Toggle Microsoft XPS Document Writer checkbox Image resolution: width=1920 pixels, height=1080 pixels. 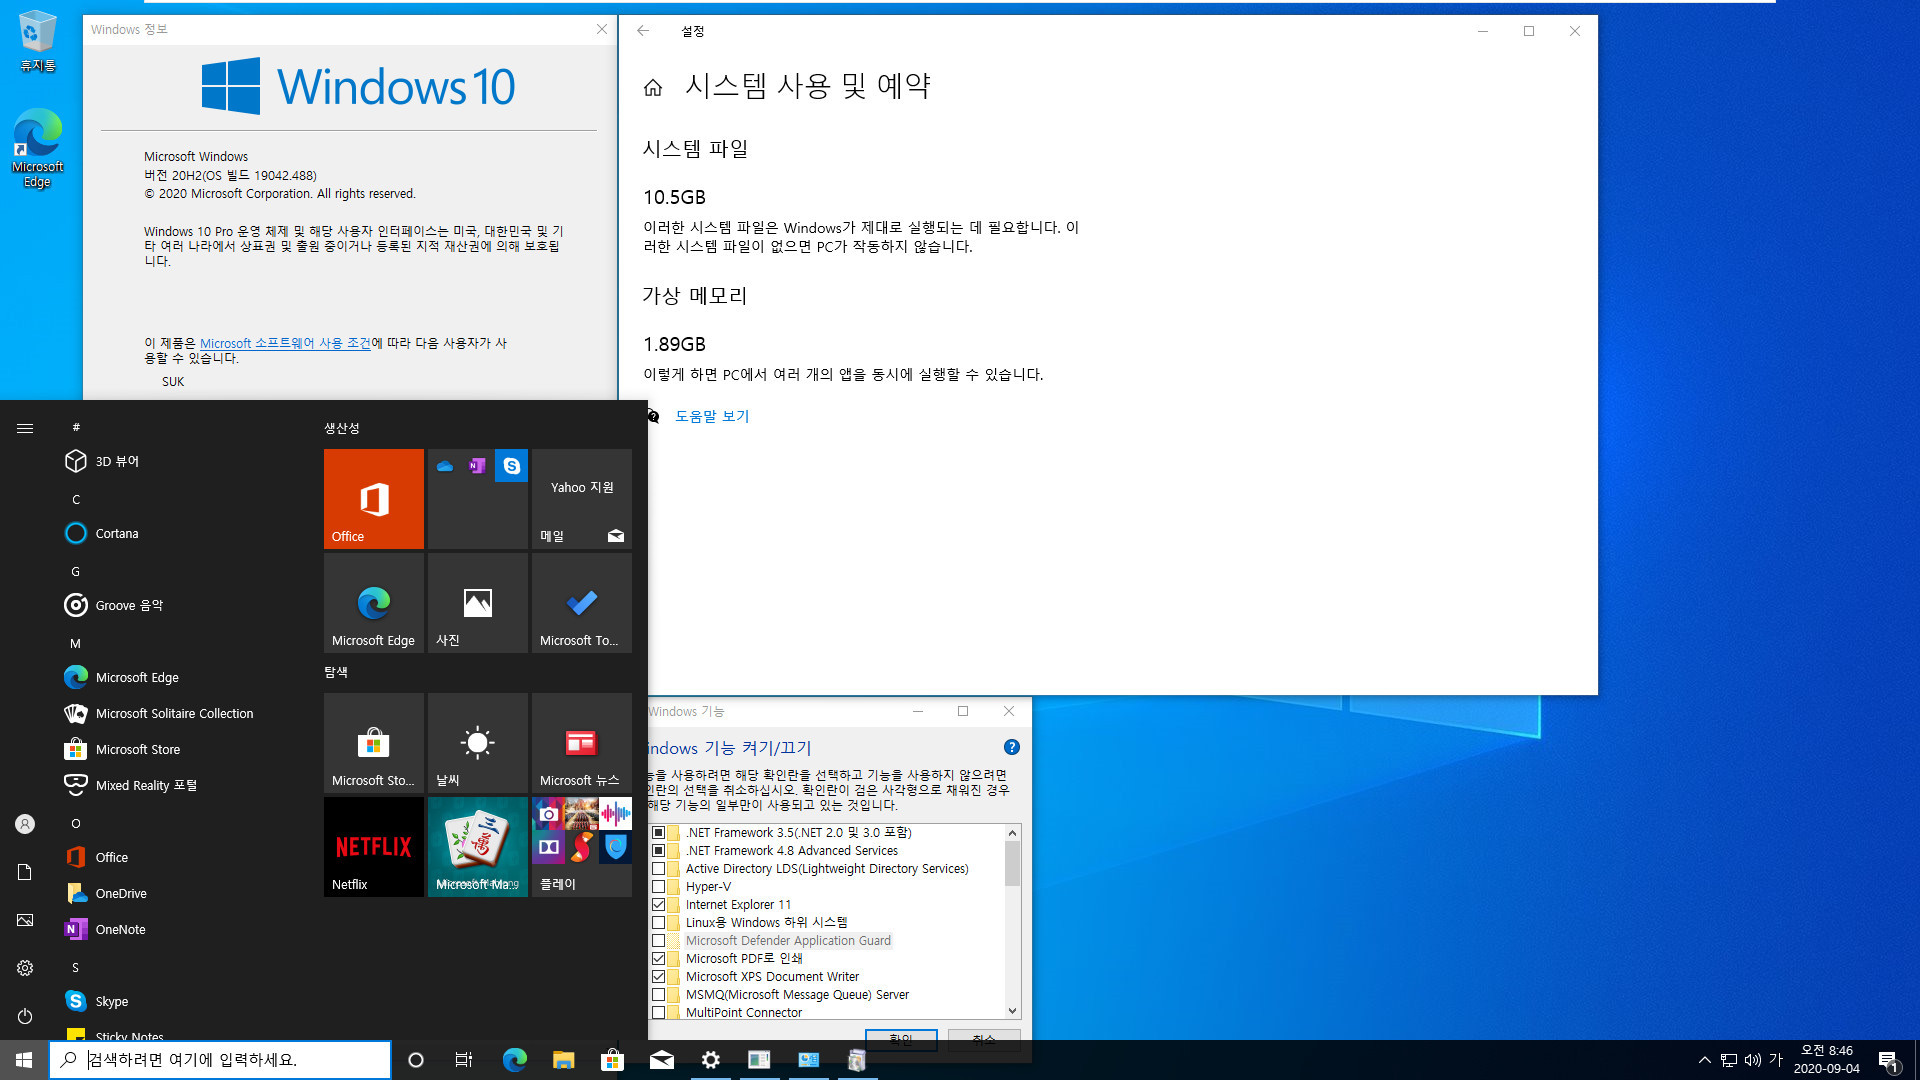pos(658,976)
